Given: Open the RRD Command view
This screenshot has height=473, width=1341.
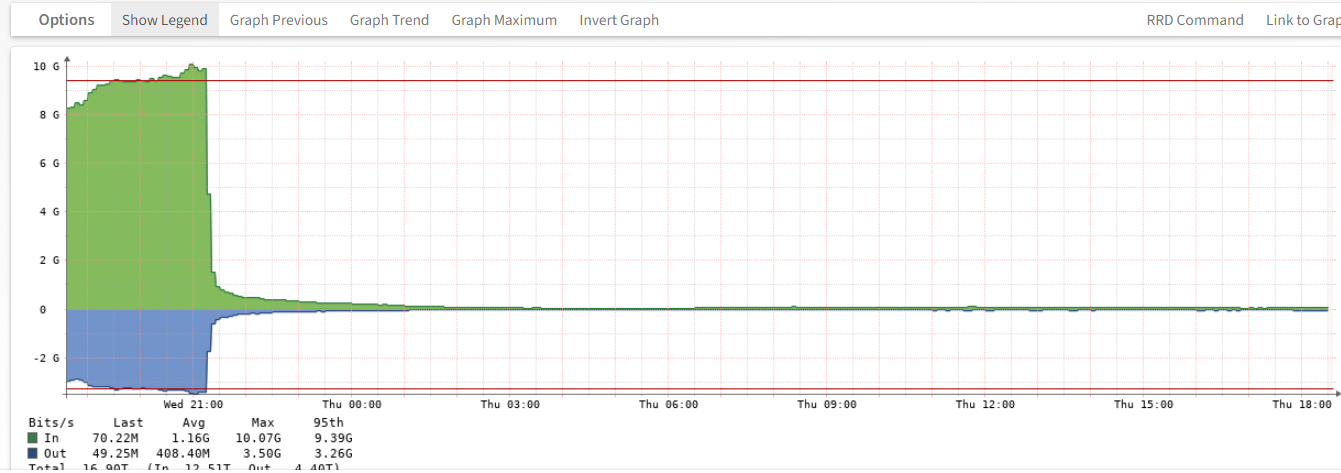Looking at the screenshot, I should (x=1194, y=20).
